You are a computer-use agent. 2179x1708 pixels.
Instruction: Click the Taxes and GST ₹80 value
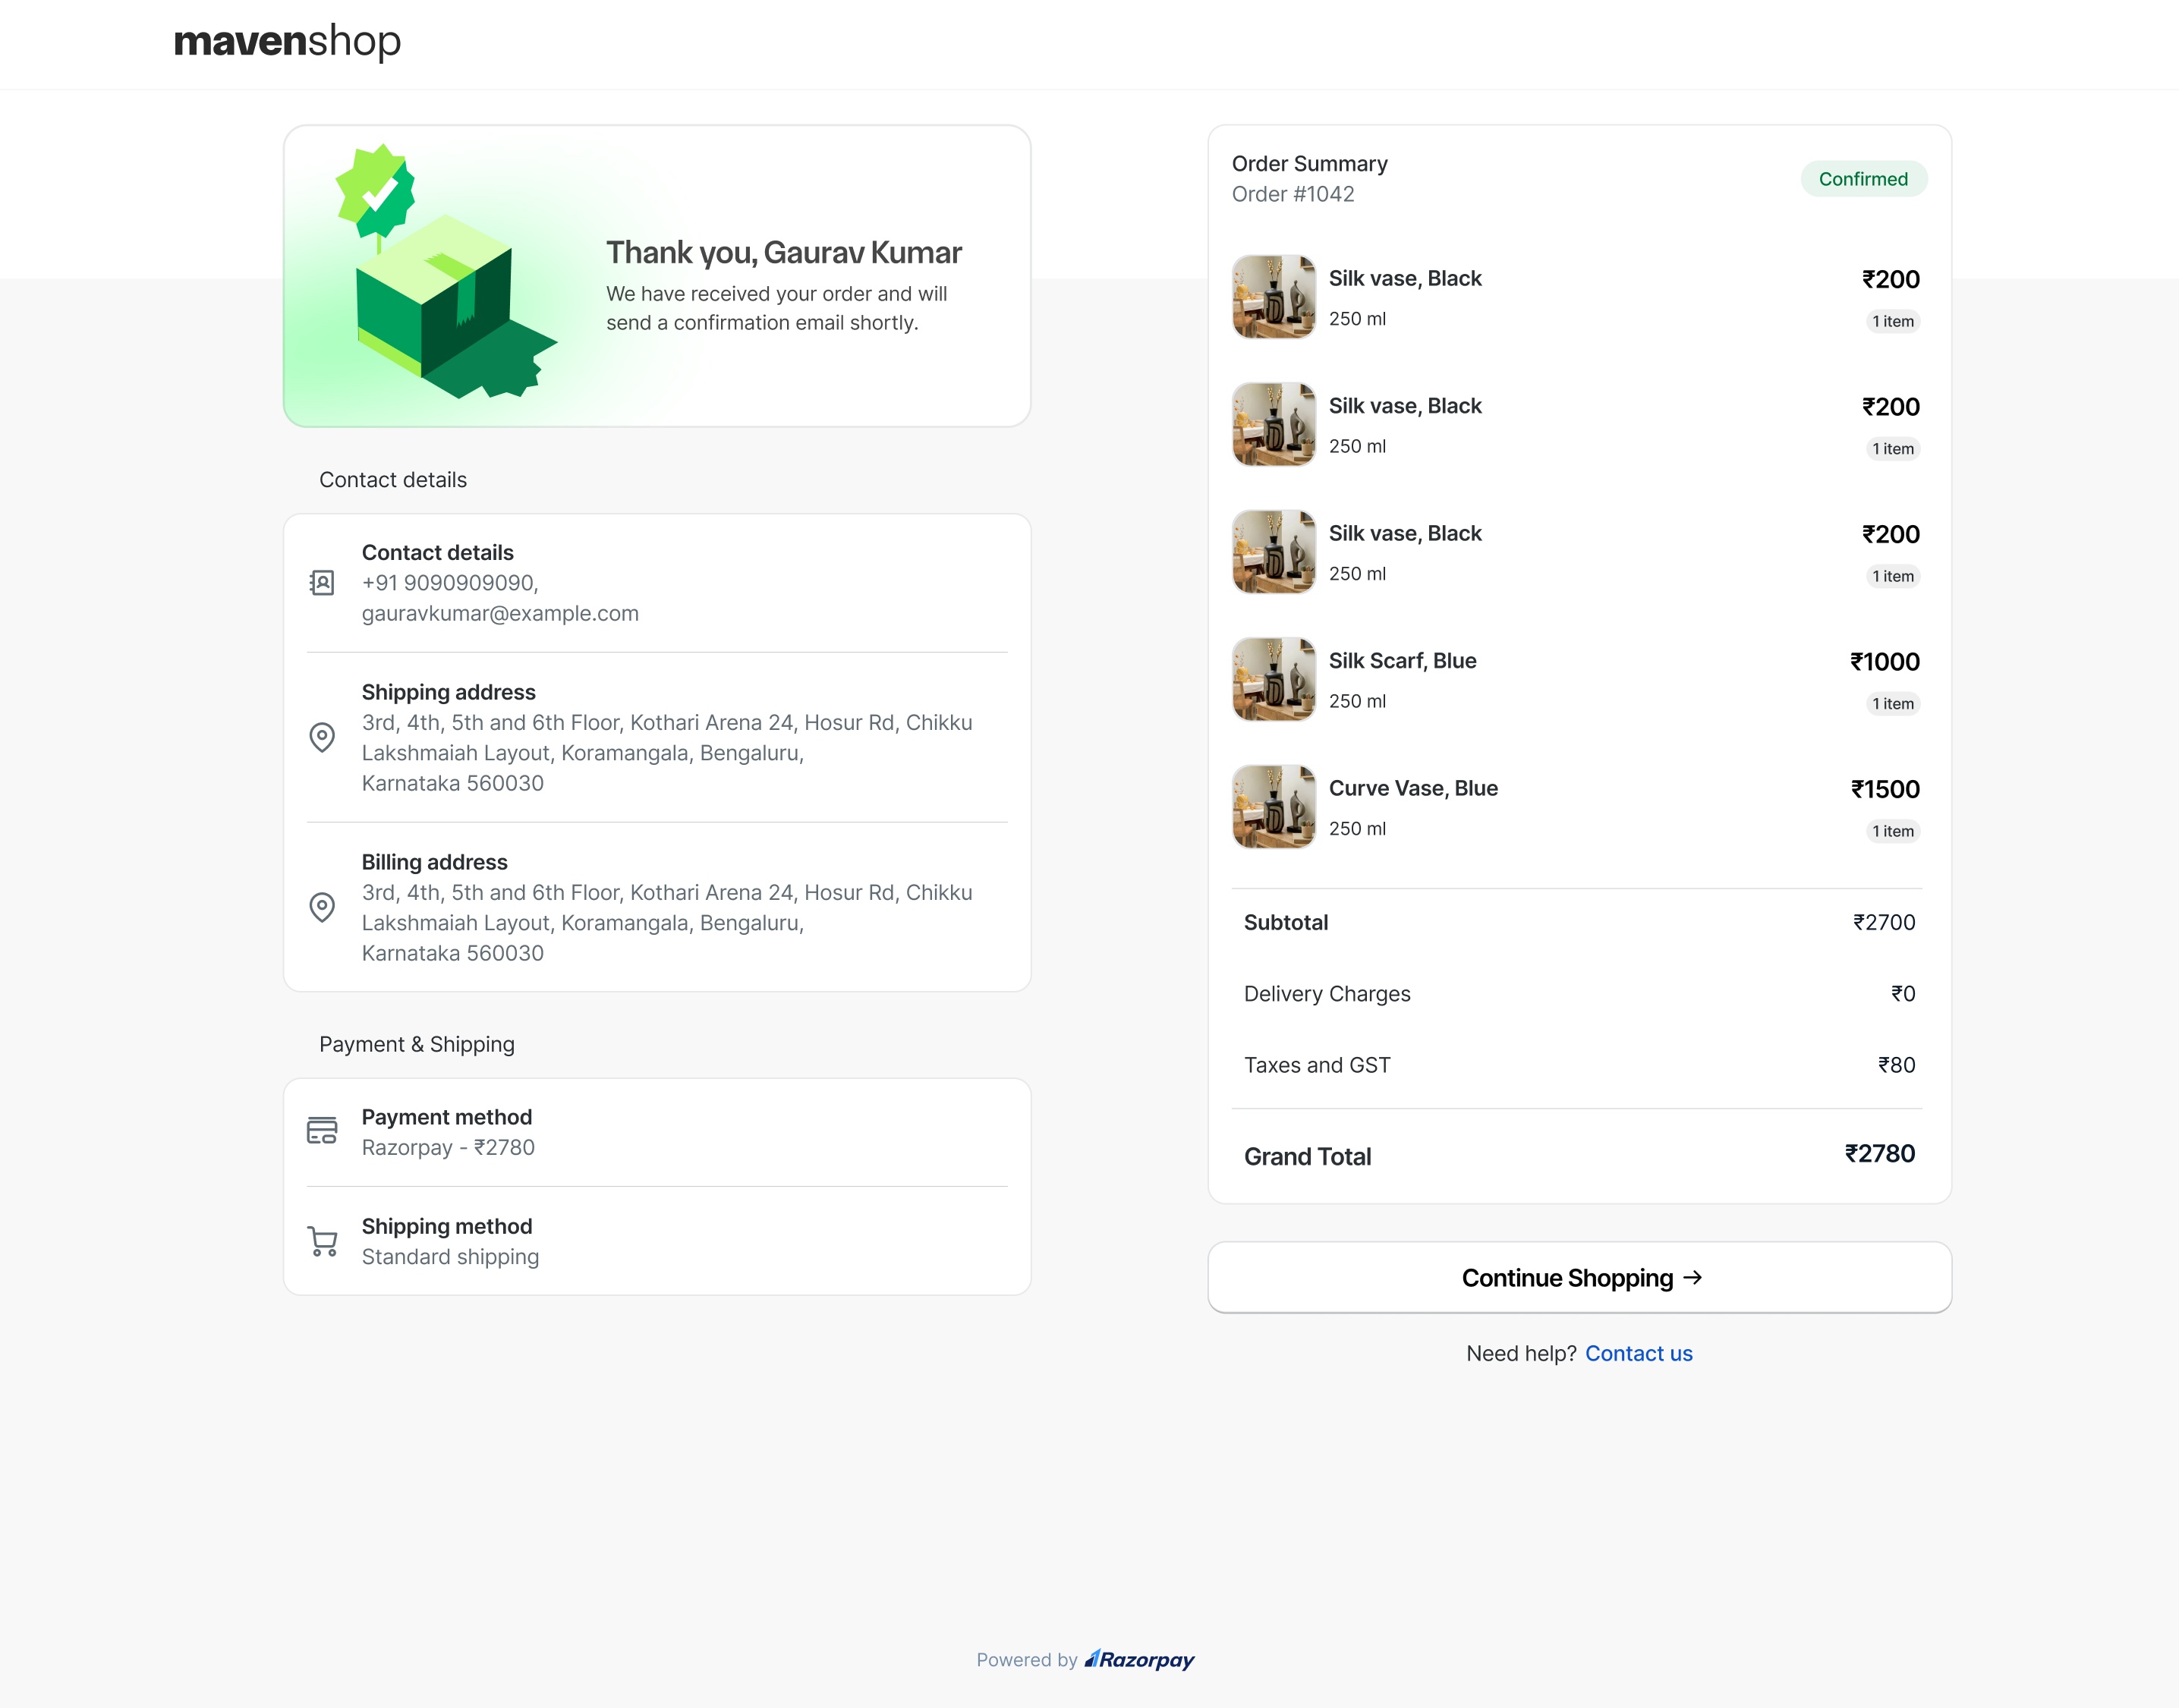coord(1896,1065)
